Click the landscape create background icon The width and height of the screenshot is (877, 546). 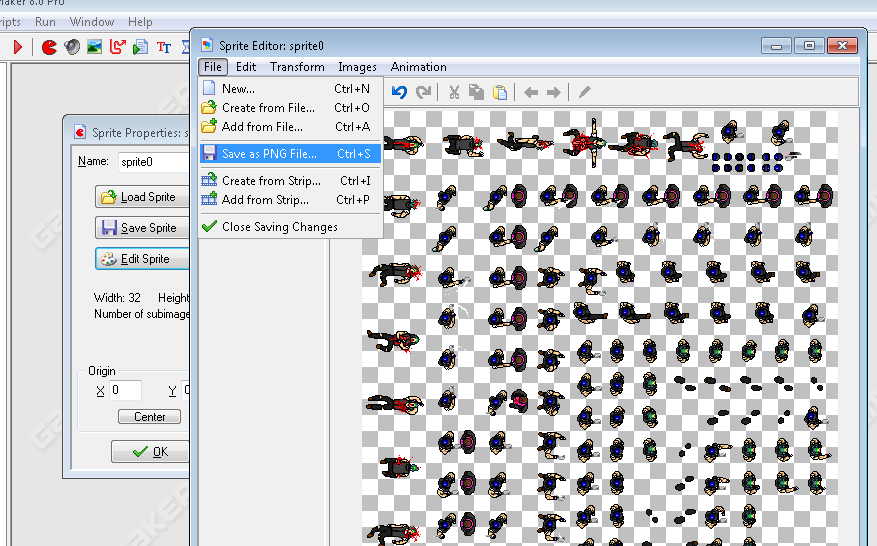95,47
